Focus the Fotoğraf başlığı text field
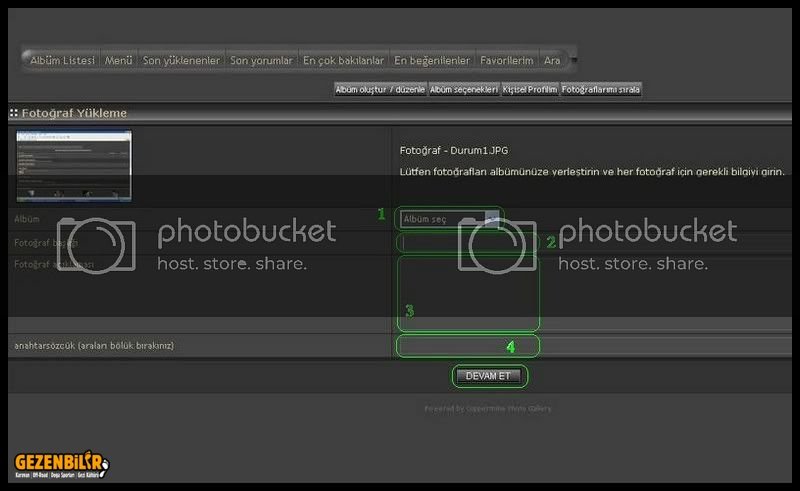 [468, 243]
